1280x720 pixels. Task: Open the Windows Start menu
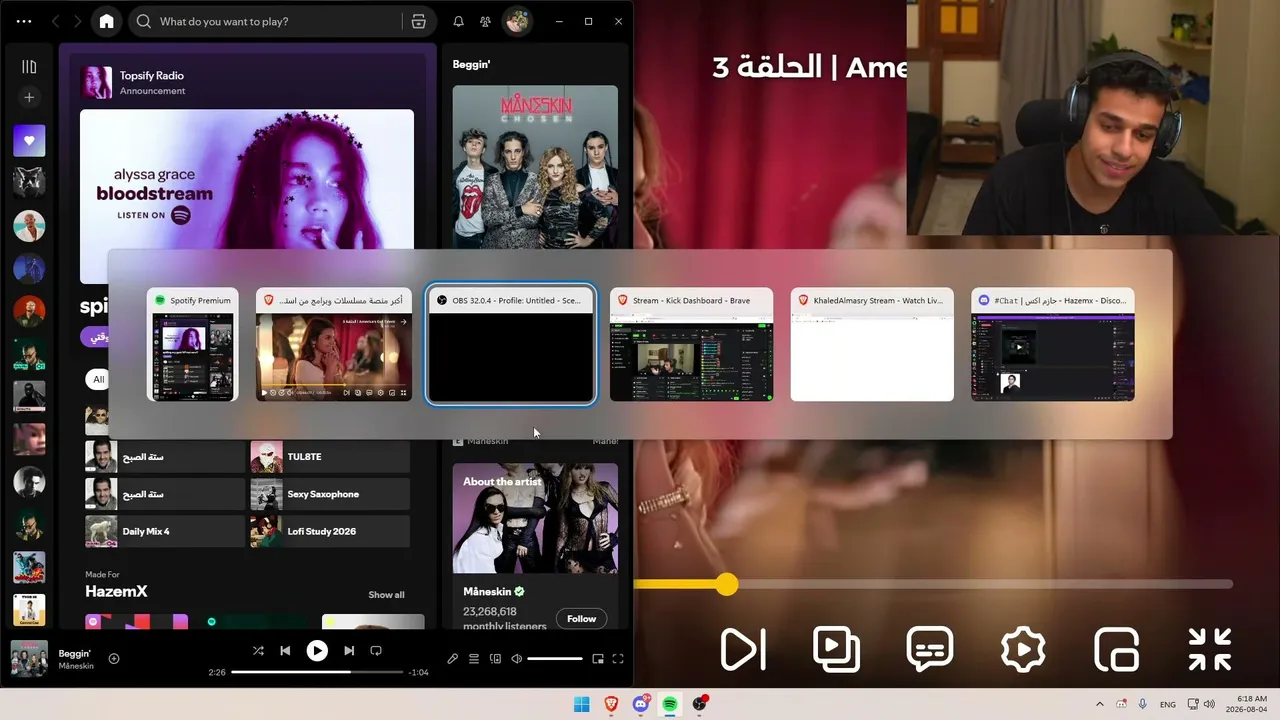tap(582, 704)
